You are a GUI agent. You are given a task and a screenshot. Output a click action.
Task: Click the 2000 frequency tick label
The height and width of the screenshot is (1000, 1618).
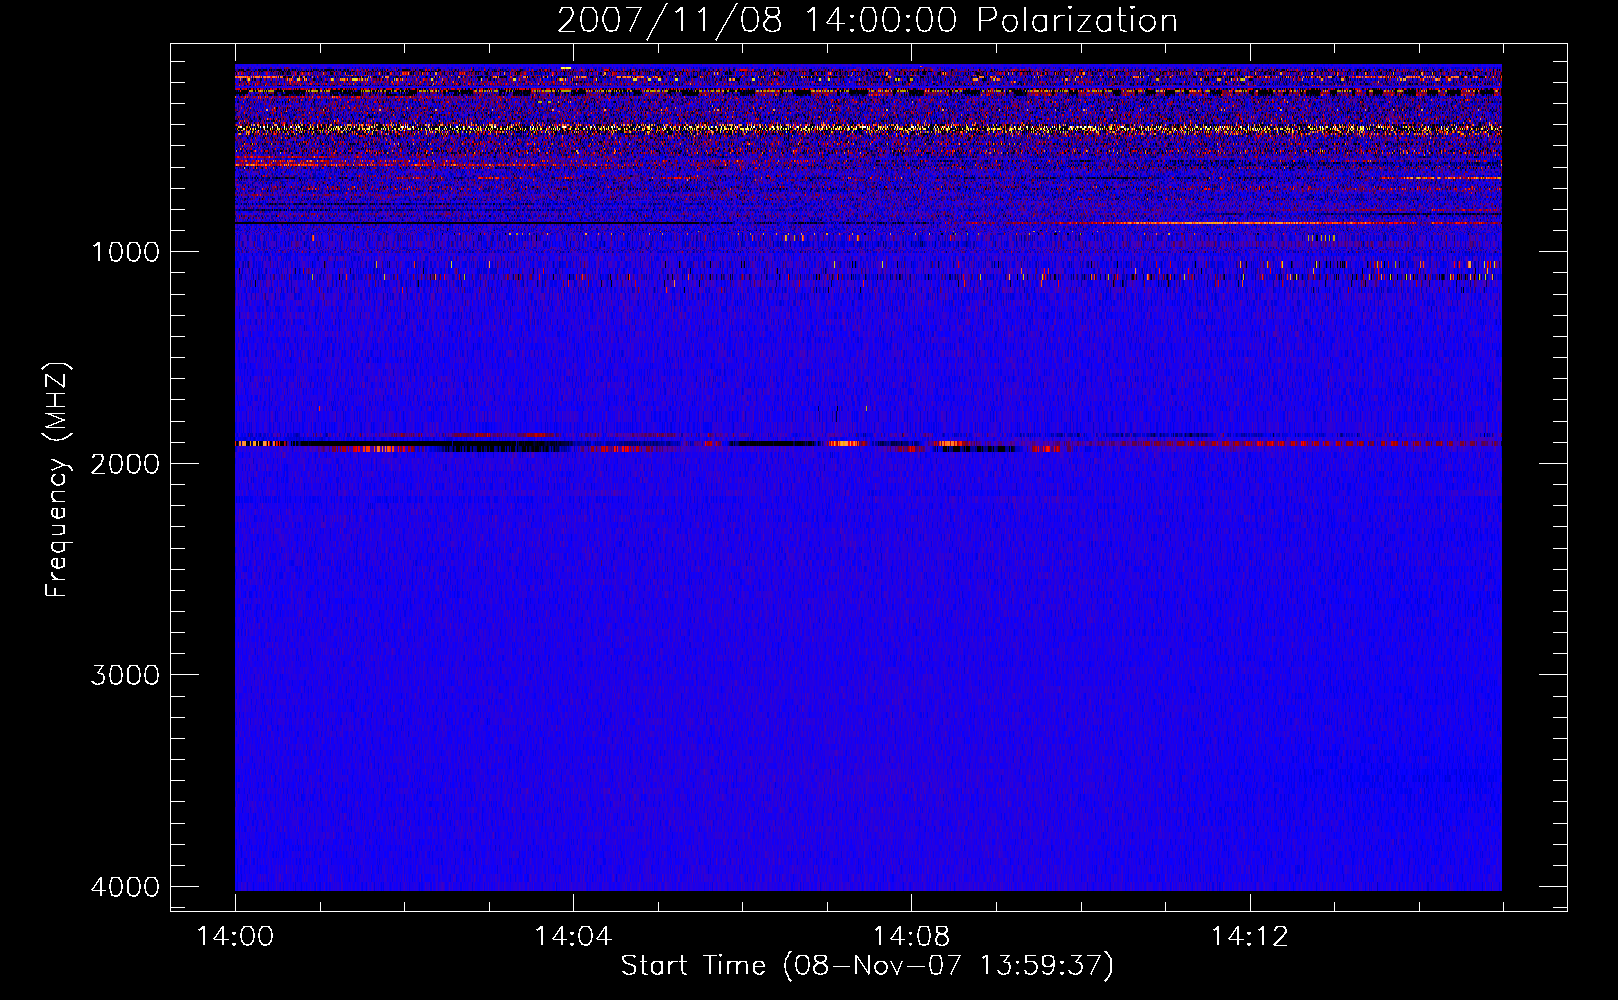pyautogui.click(x=125, y=463)
